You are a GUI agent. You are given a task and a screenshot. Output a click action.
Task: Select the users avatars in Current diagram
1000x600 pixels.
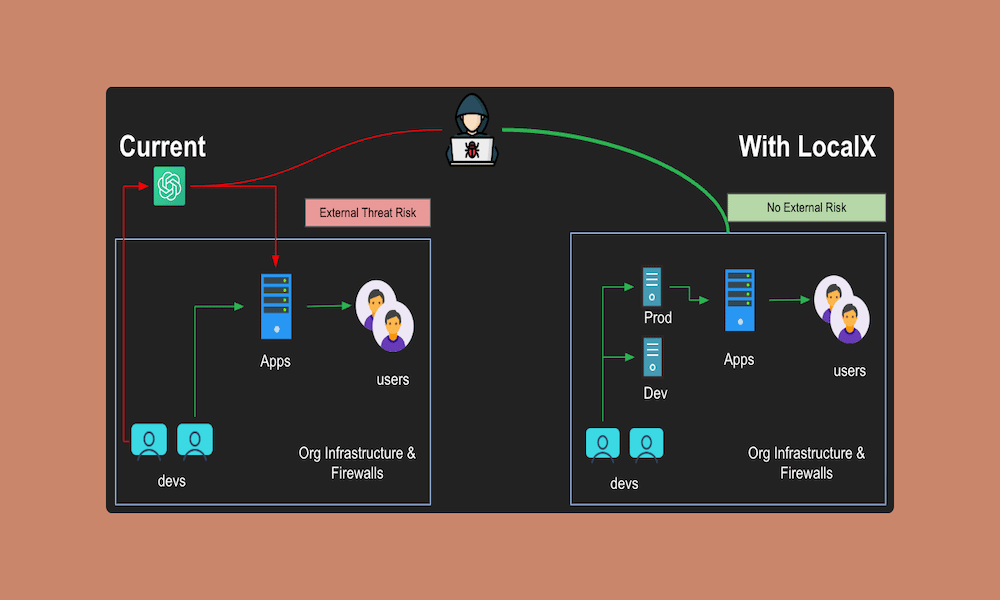click(384, 313)
